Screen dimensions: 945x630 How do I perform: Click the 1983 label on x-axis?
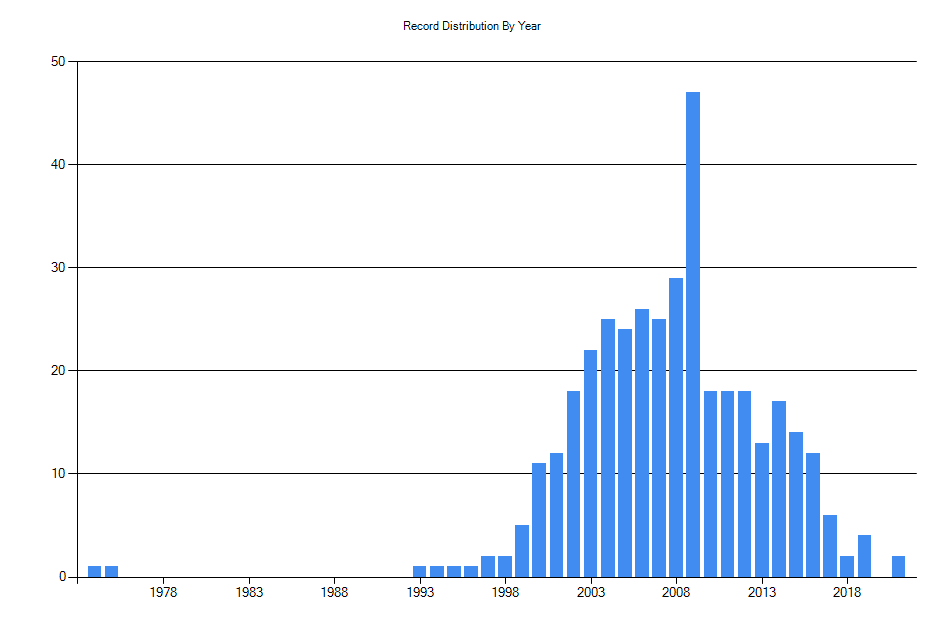click(249, 590)
